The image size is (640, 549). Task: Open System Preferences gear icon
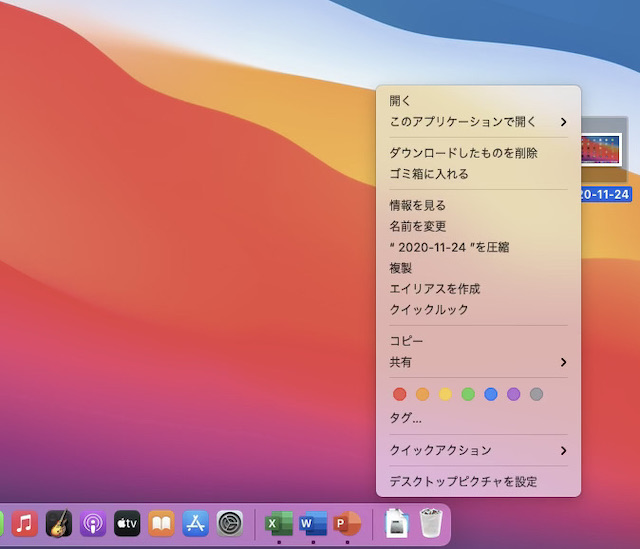tap(229, 523)
